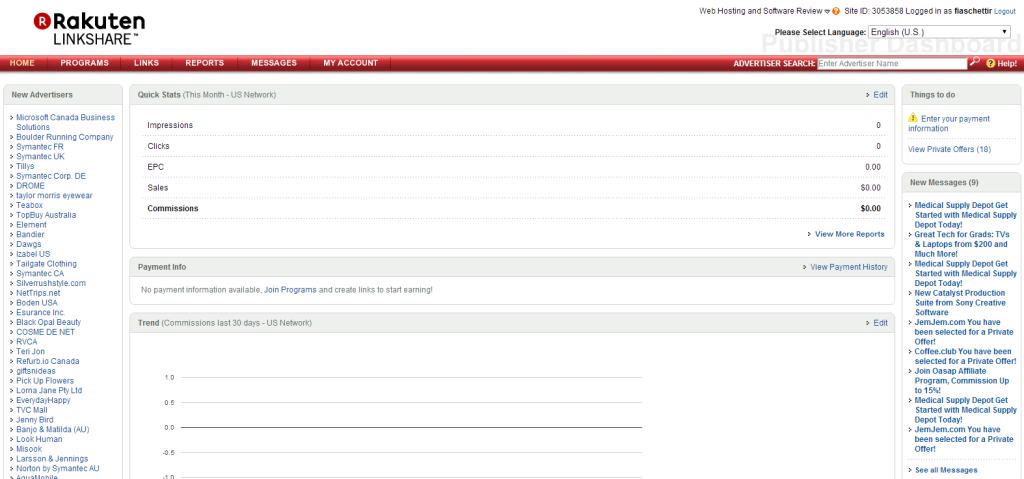Open Esurance Inc. advertiser
This screenshot has width=1024, height=479.
click(40, 312)
